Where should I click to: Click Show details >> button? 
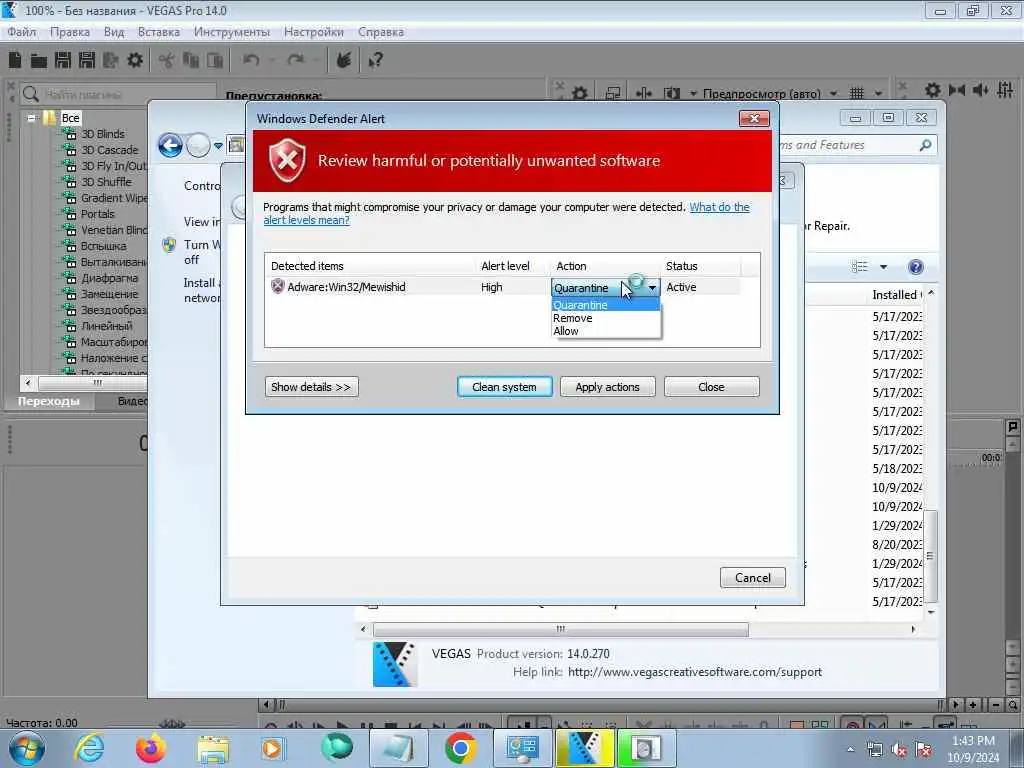(x=311, y=387)
